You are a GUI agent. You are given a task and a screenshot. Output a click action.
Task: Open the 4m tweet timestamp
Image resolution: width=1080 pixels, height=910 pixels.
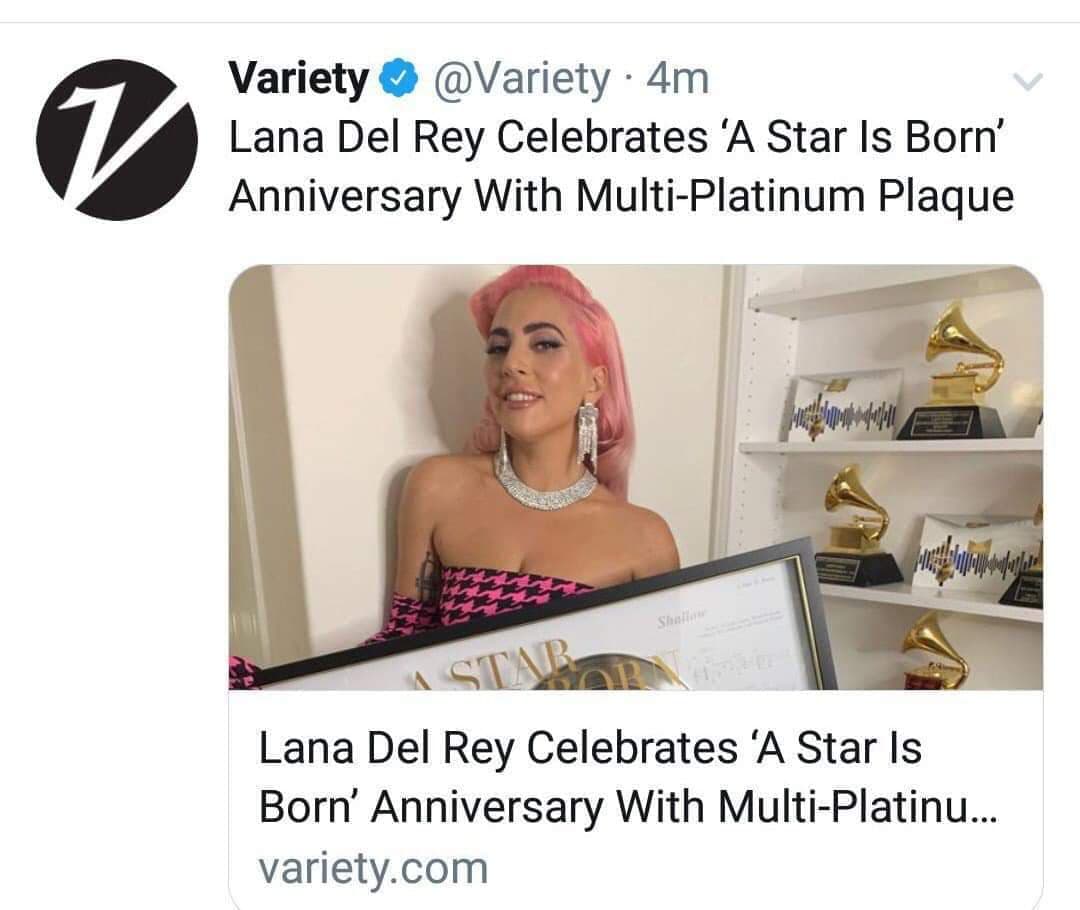[x=678, y=79]
